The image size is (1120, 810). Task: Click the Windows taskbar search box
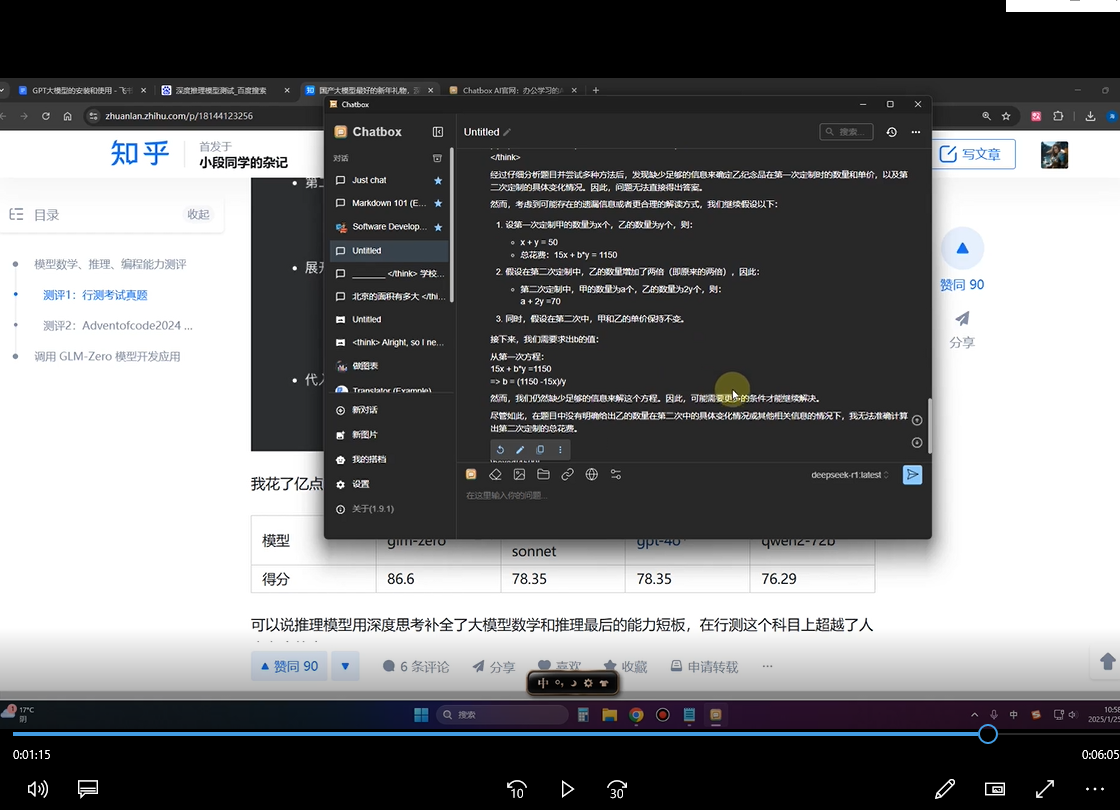[502, 715]
